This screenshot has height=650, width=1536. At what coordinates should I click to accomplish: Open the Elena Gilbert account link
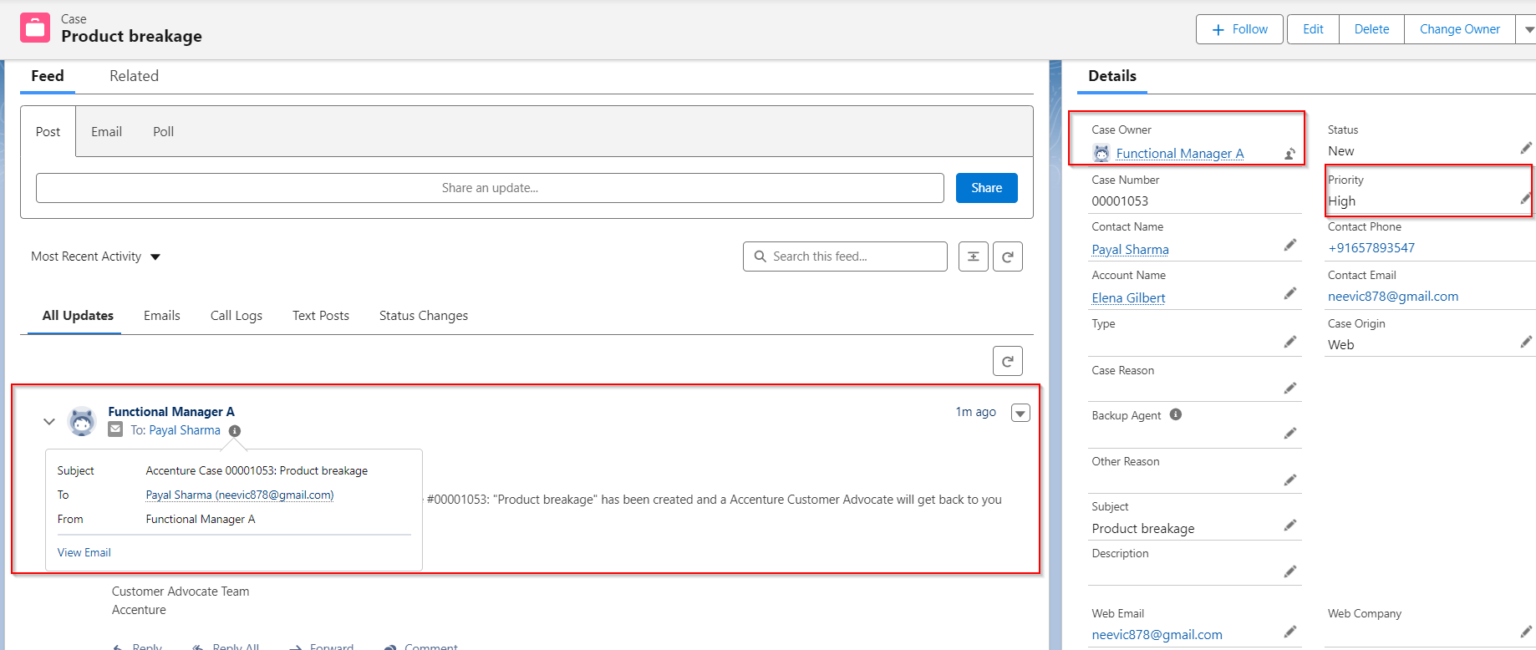tap(1130, 297)
